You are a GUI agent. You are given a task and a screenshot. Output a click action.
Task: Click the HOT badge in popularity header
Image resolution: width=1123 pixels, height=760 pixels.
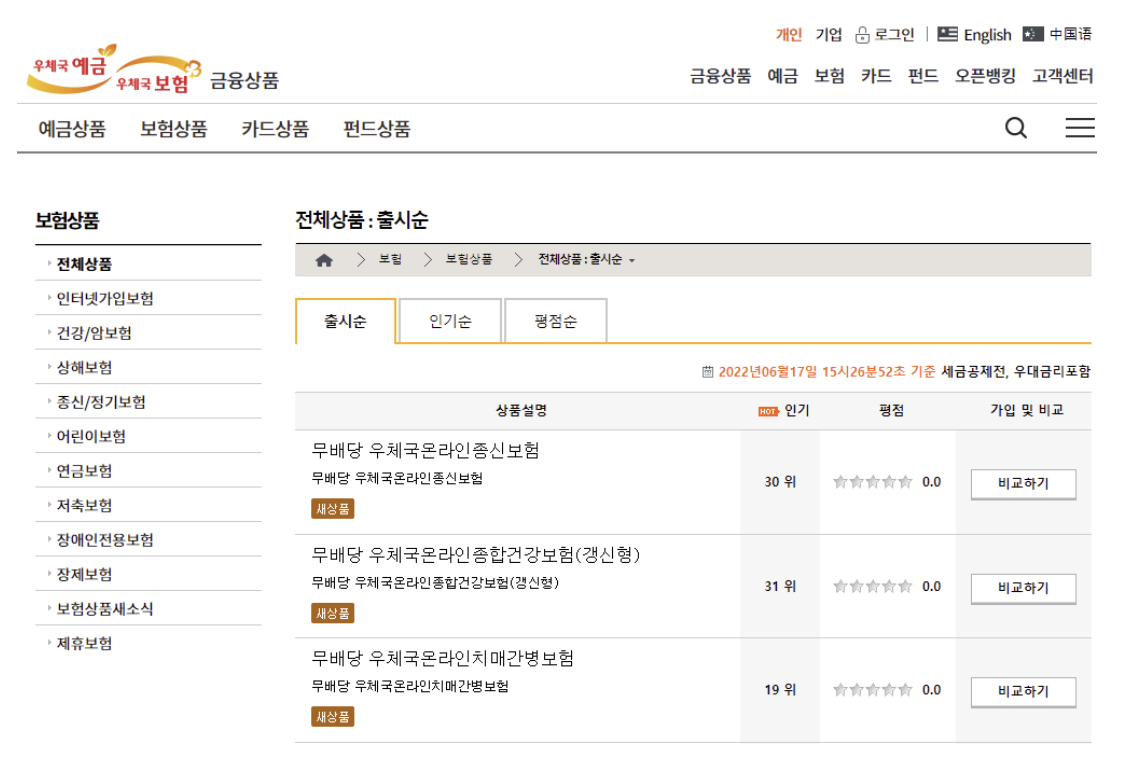768,411
